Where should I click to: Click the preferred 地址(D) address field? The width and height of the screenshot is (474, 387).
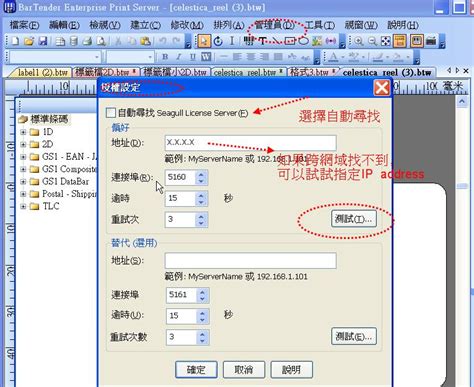pyautogui.click(x=250, y=143)
